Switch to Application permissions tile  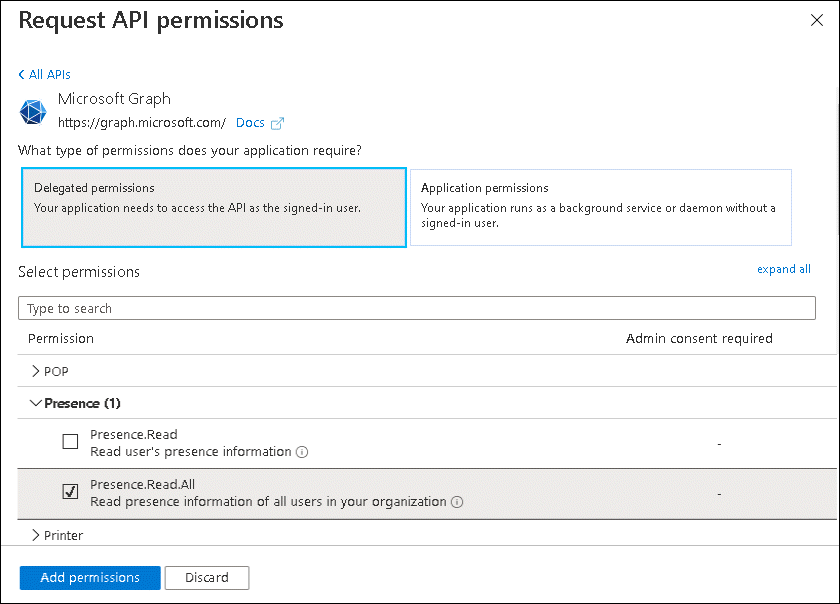[600, 207]
